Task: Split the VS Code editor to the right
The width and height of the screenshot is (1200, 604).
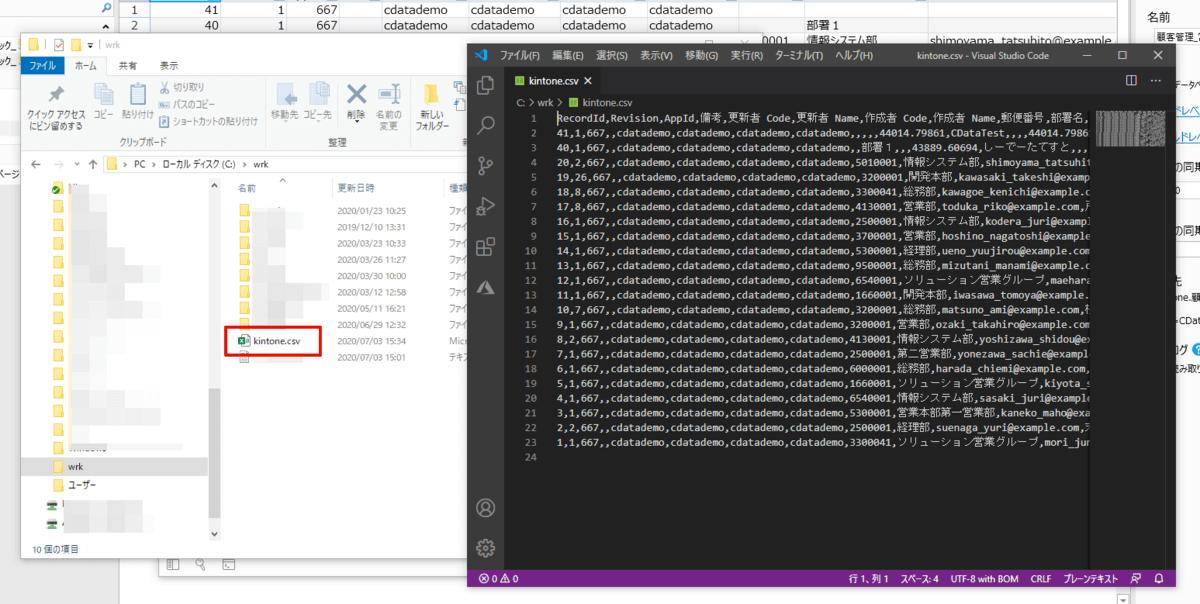Action: coord(1131,81)
